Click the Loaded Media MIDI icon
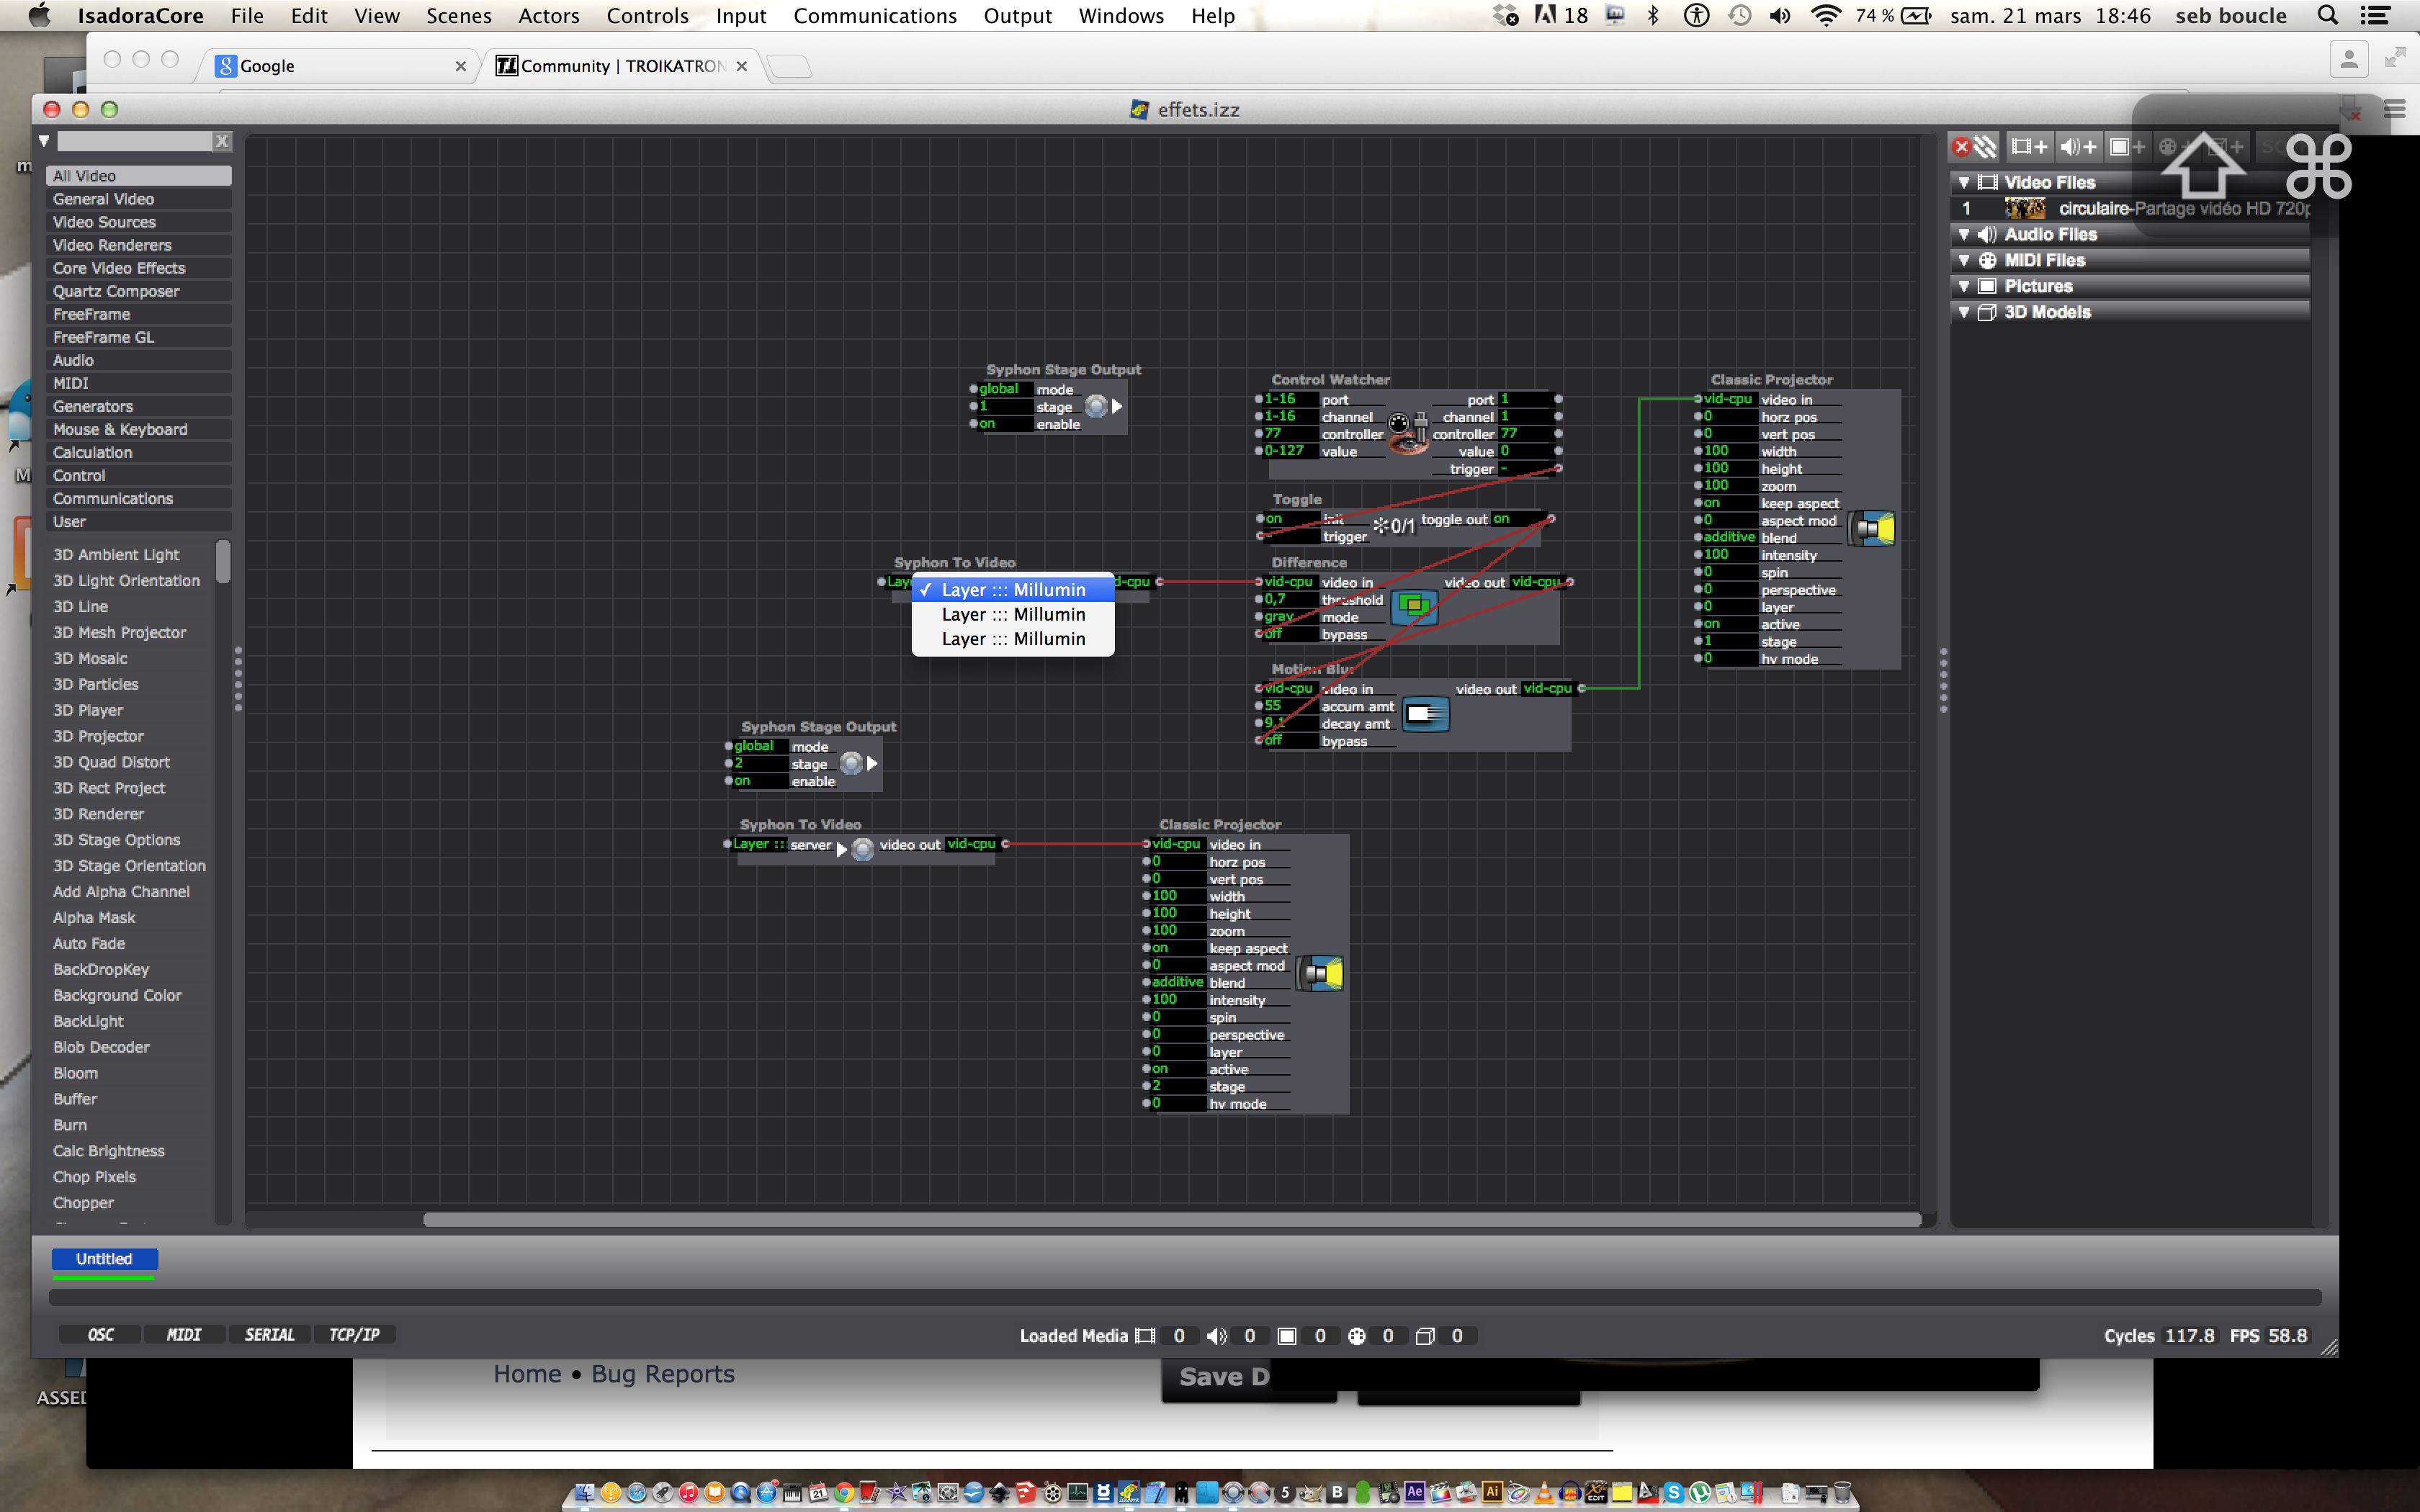Image resolution: width=2420 pixels, height=1512 pixels. [1357, 1336]
